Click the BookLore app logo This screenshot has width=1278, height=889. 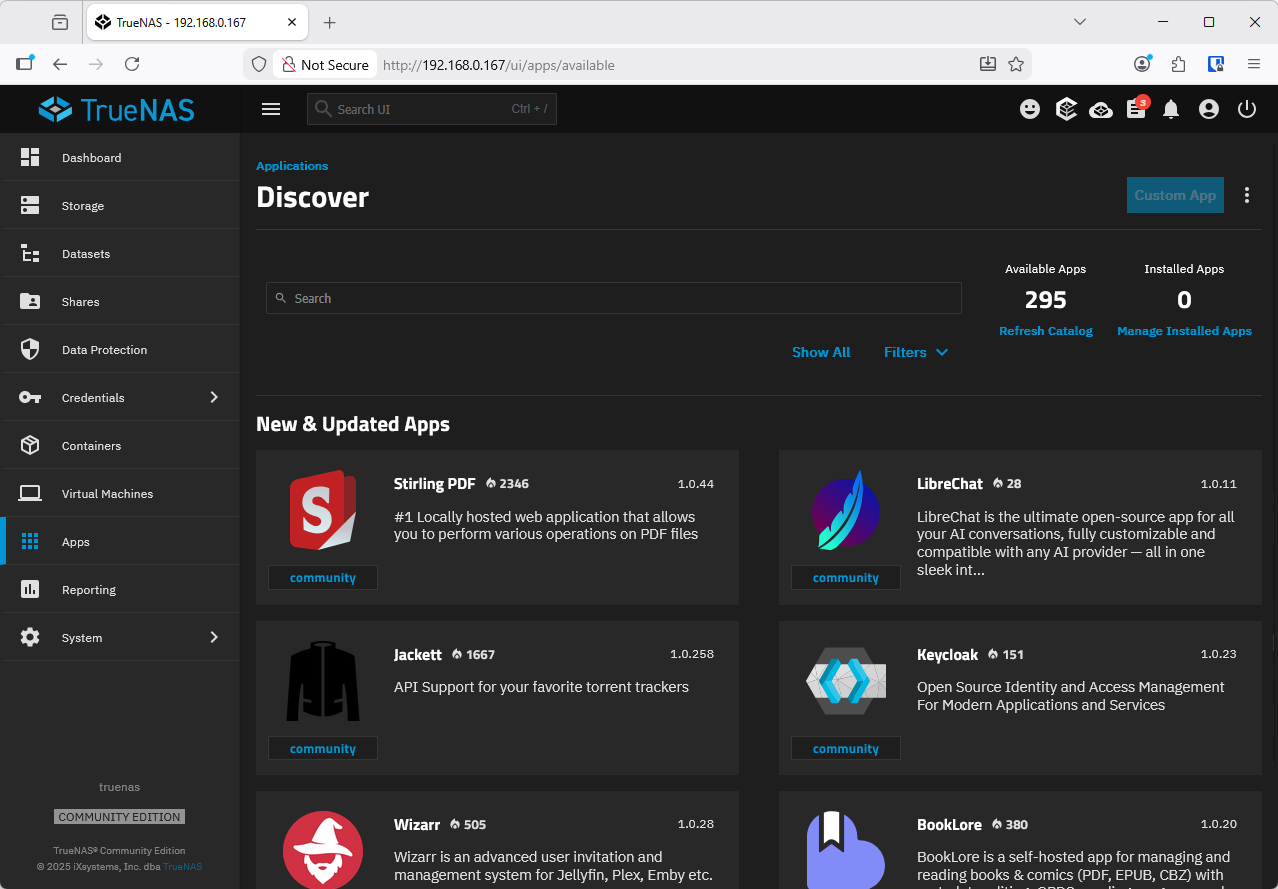[x=846, y=849]
